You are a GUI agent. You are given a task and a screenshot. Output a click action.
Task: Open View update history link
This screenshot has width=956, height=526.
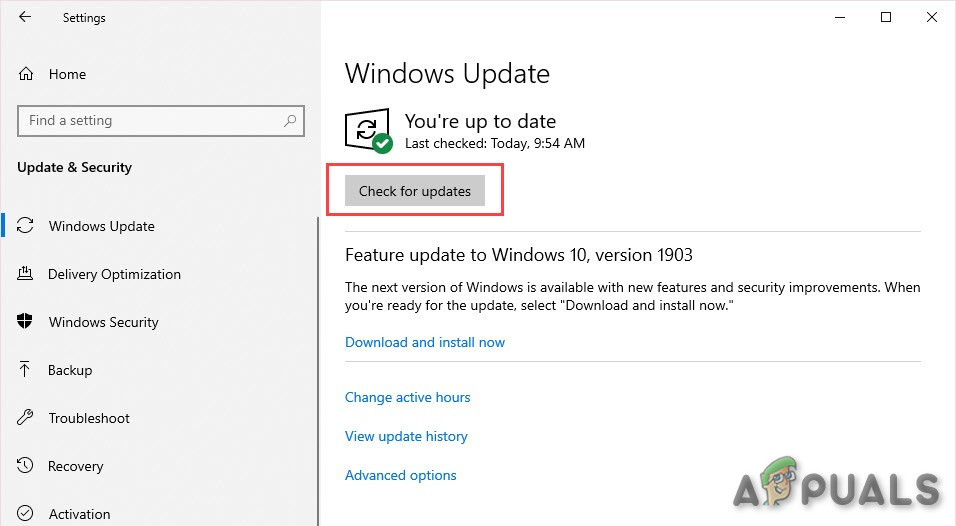pyautogui.click(x=406, y=436)
